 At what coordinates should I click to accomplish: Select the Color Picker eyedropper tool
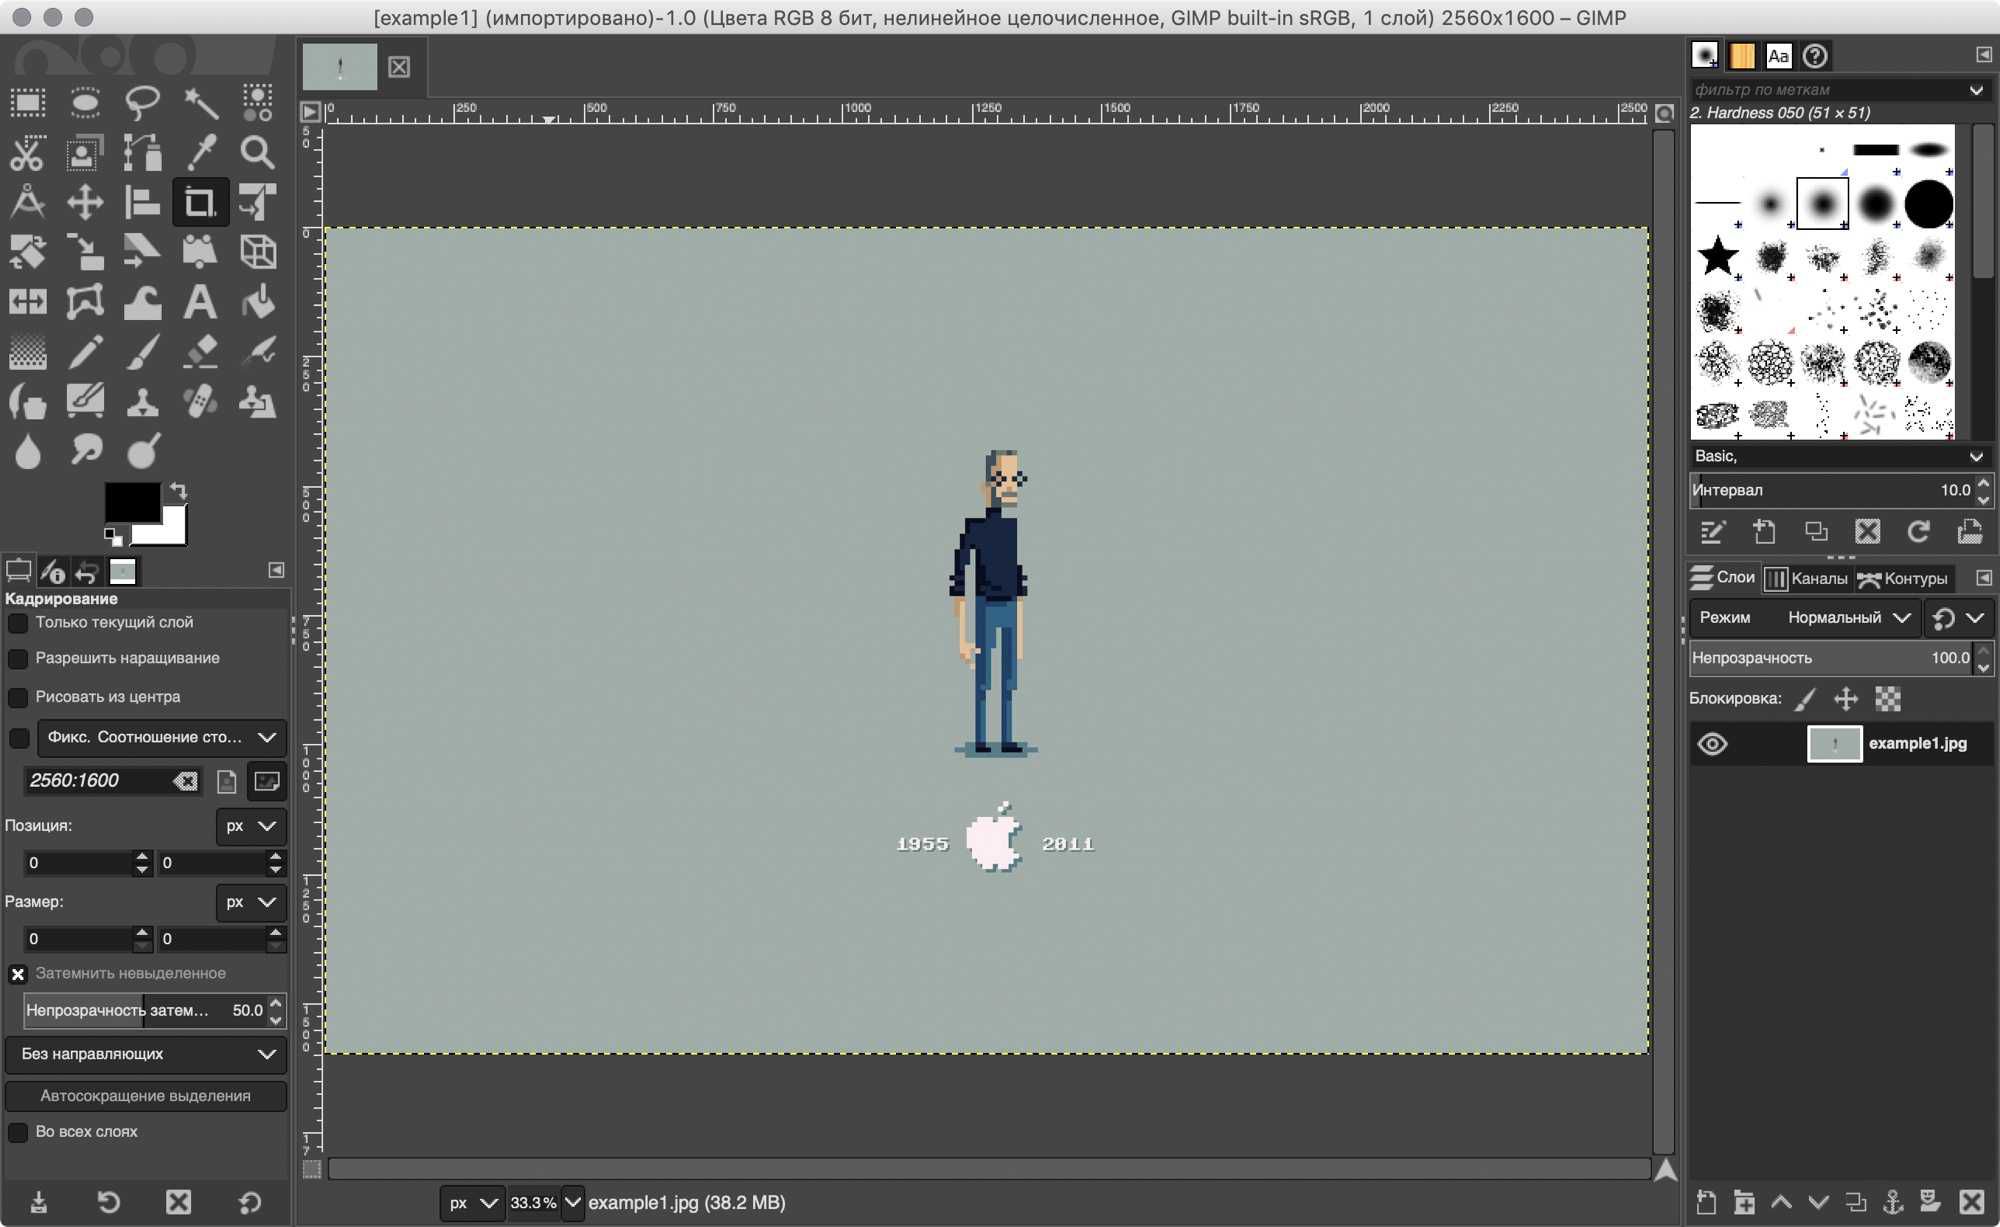coord(200,152)
